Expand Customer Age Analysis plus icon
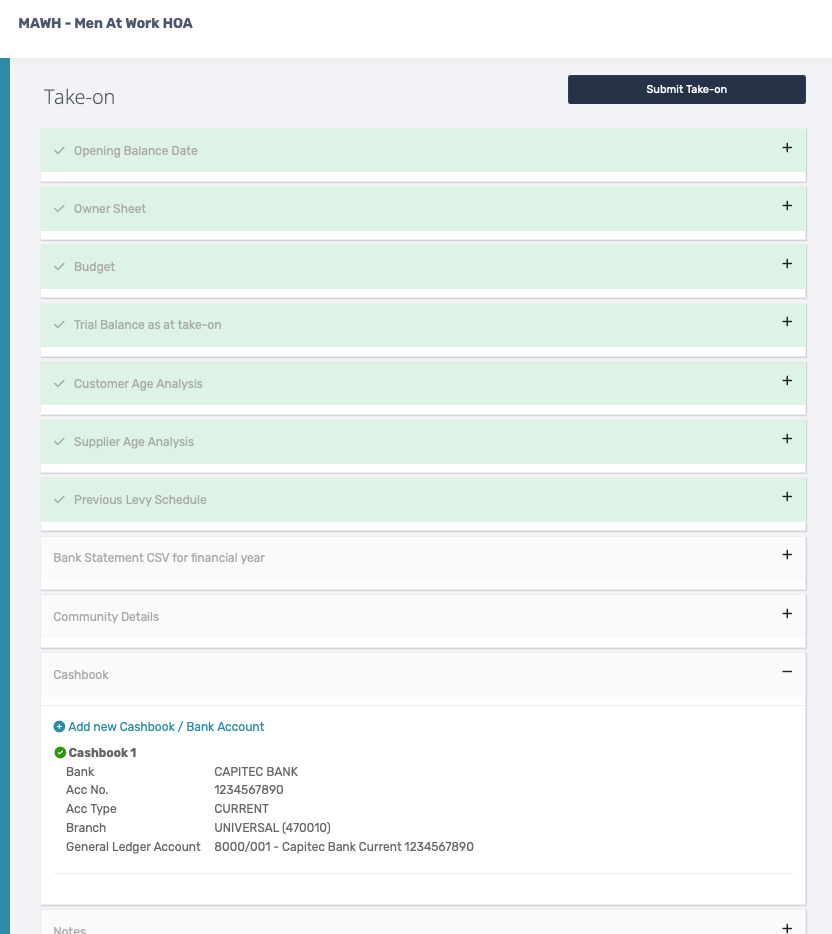Viewport: 832px width, 934px height. click(x=787, y=381)
